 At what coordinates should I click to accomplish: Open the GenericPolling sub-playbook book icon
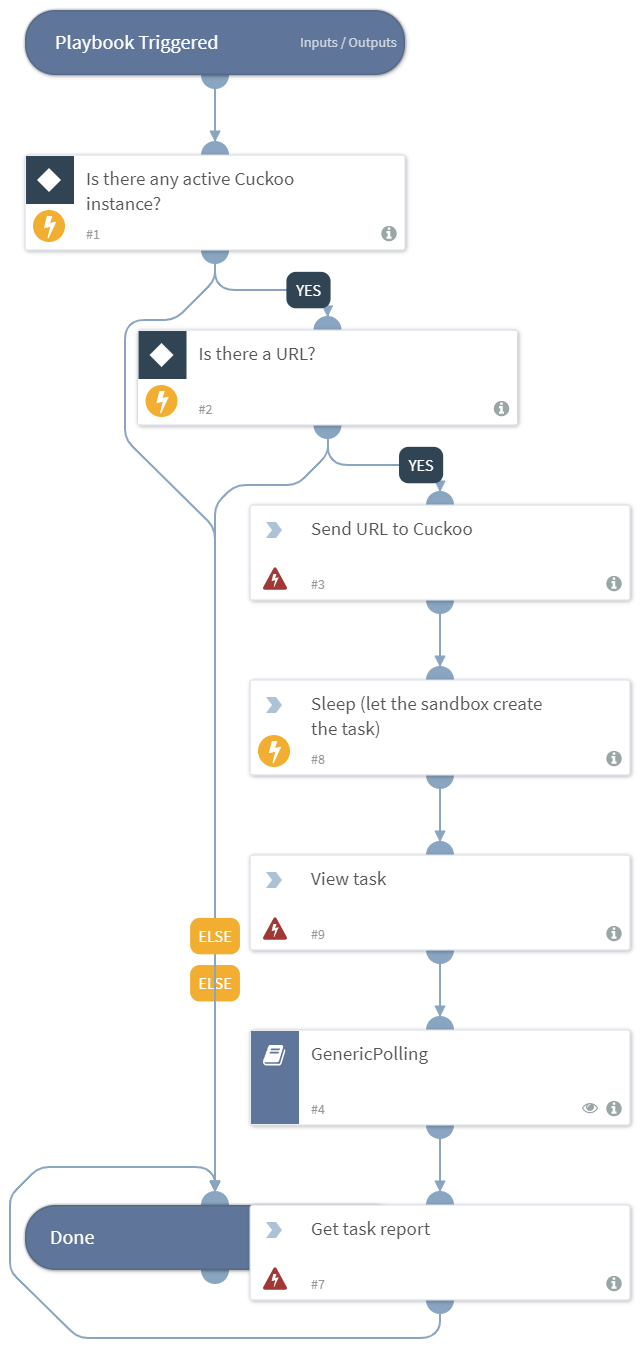tap(274, 1056)
